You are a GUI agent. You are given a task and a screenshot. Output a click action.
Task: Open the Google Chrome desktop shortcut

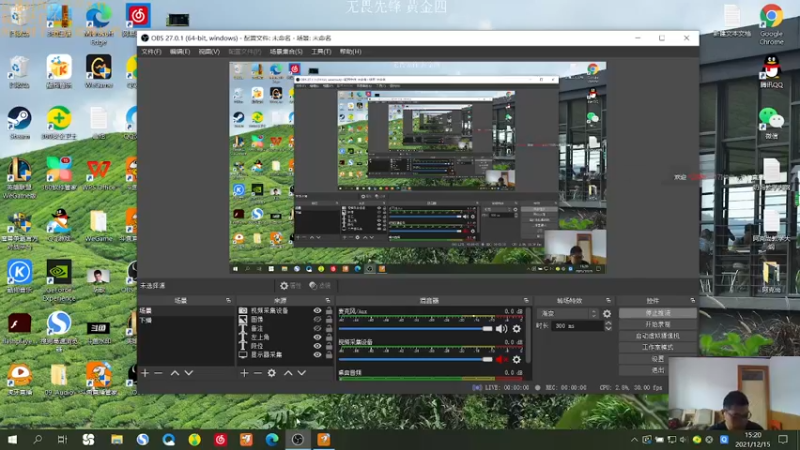coord(771,24)
